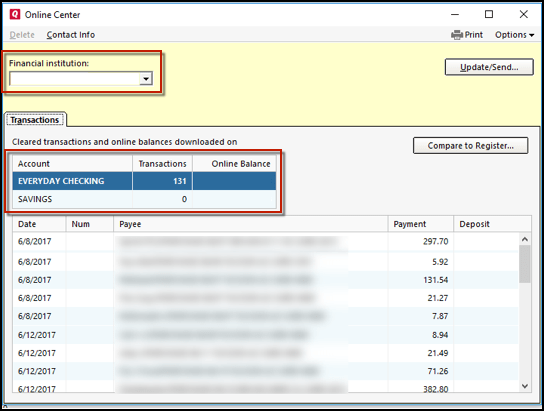The width and height of the screenshot is (544, 411).
Task: Click the Transactions column header
Action: [162, 164]
